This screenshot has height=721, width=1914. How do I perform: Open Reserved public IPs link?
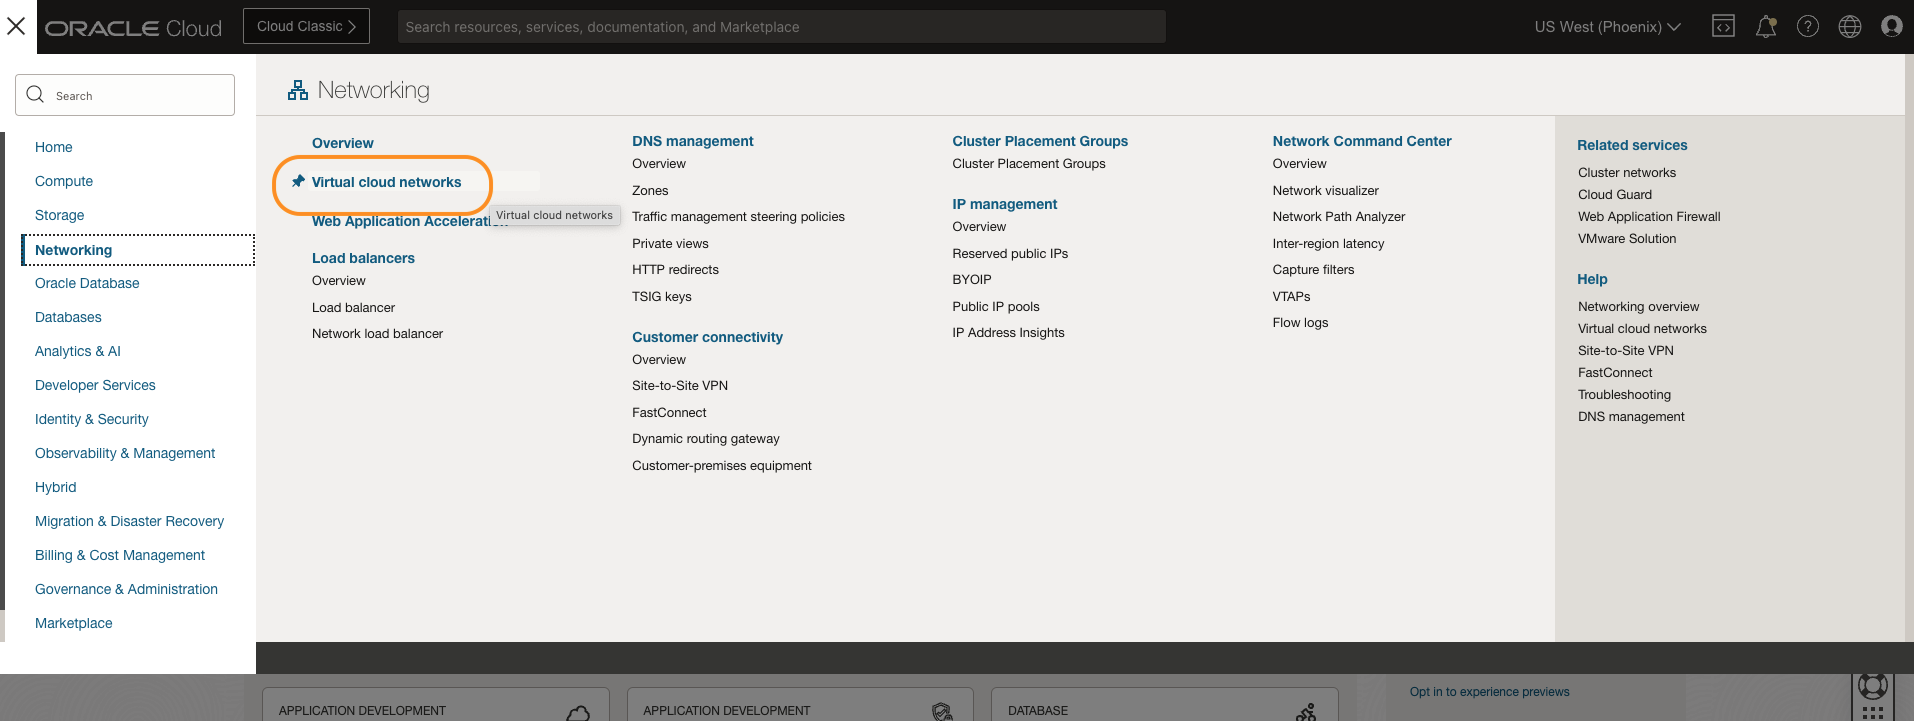[x=1010, y=253]
